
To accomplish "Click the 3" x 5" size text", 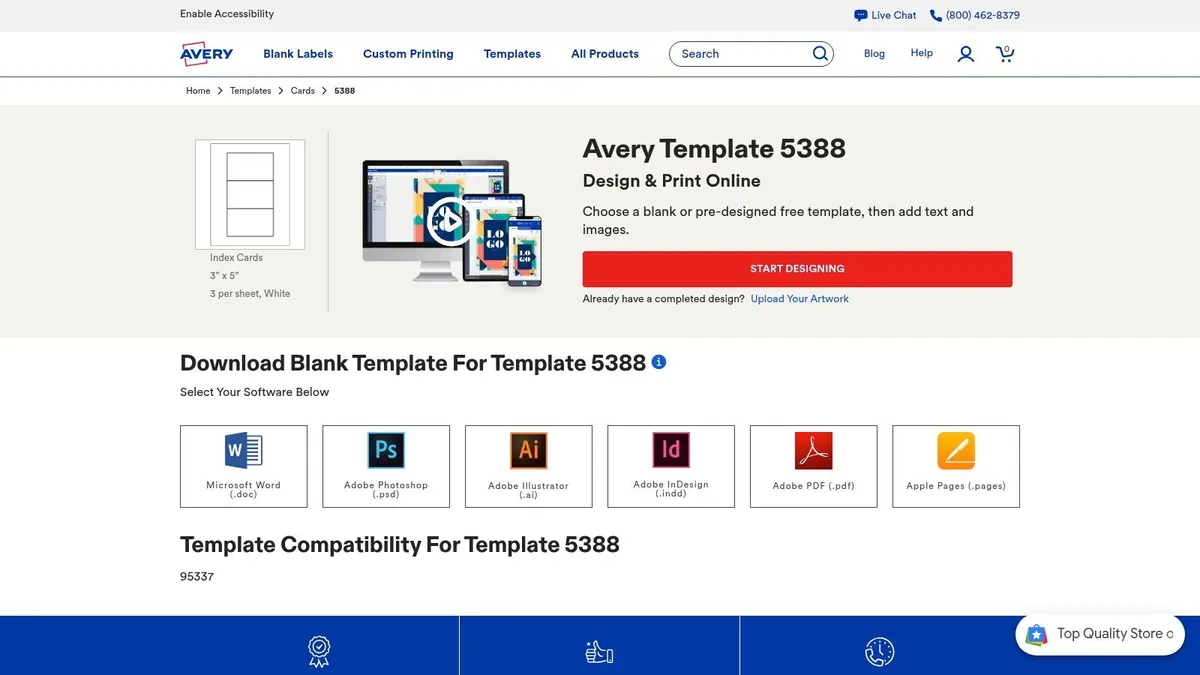I will tap(224, 276).
